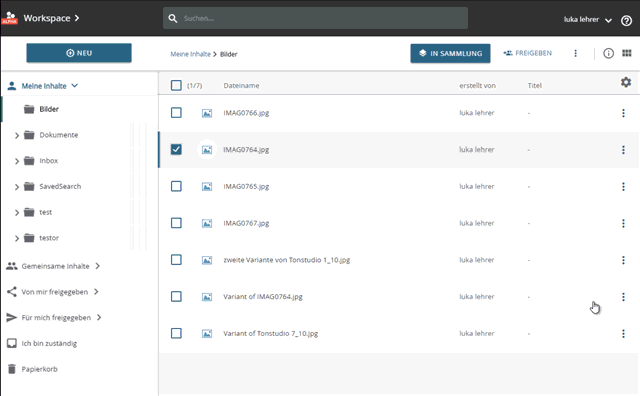Screen dimensions: 640x396
Task: Check the box for IMAG0767.jpg
Action: tap(176, 223)
